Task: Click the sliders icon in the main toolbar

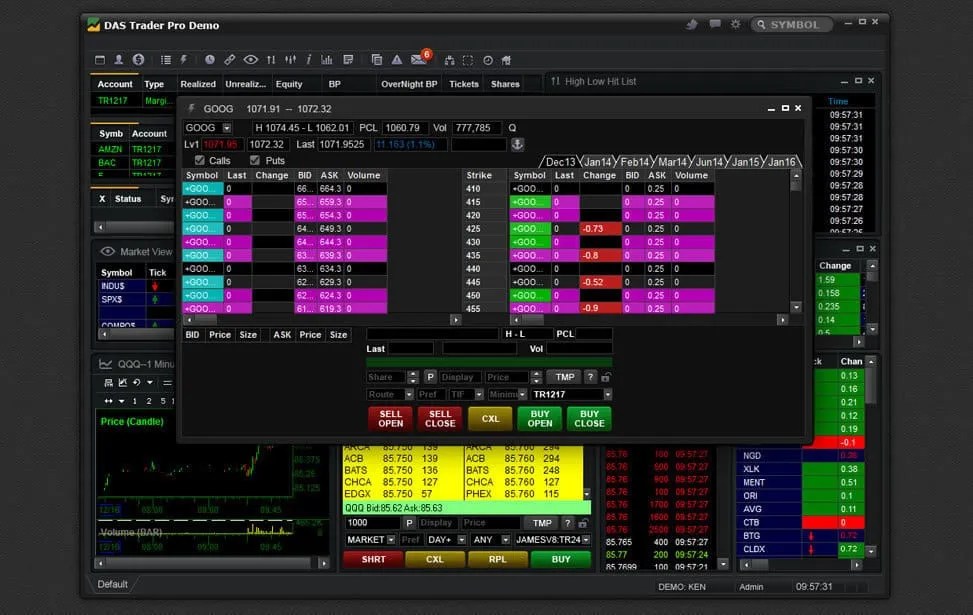Action: [x=290, y=60]
